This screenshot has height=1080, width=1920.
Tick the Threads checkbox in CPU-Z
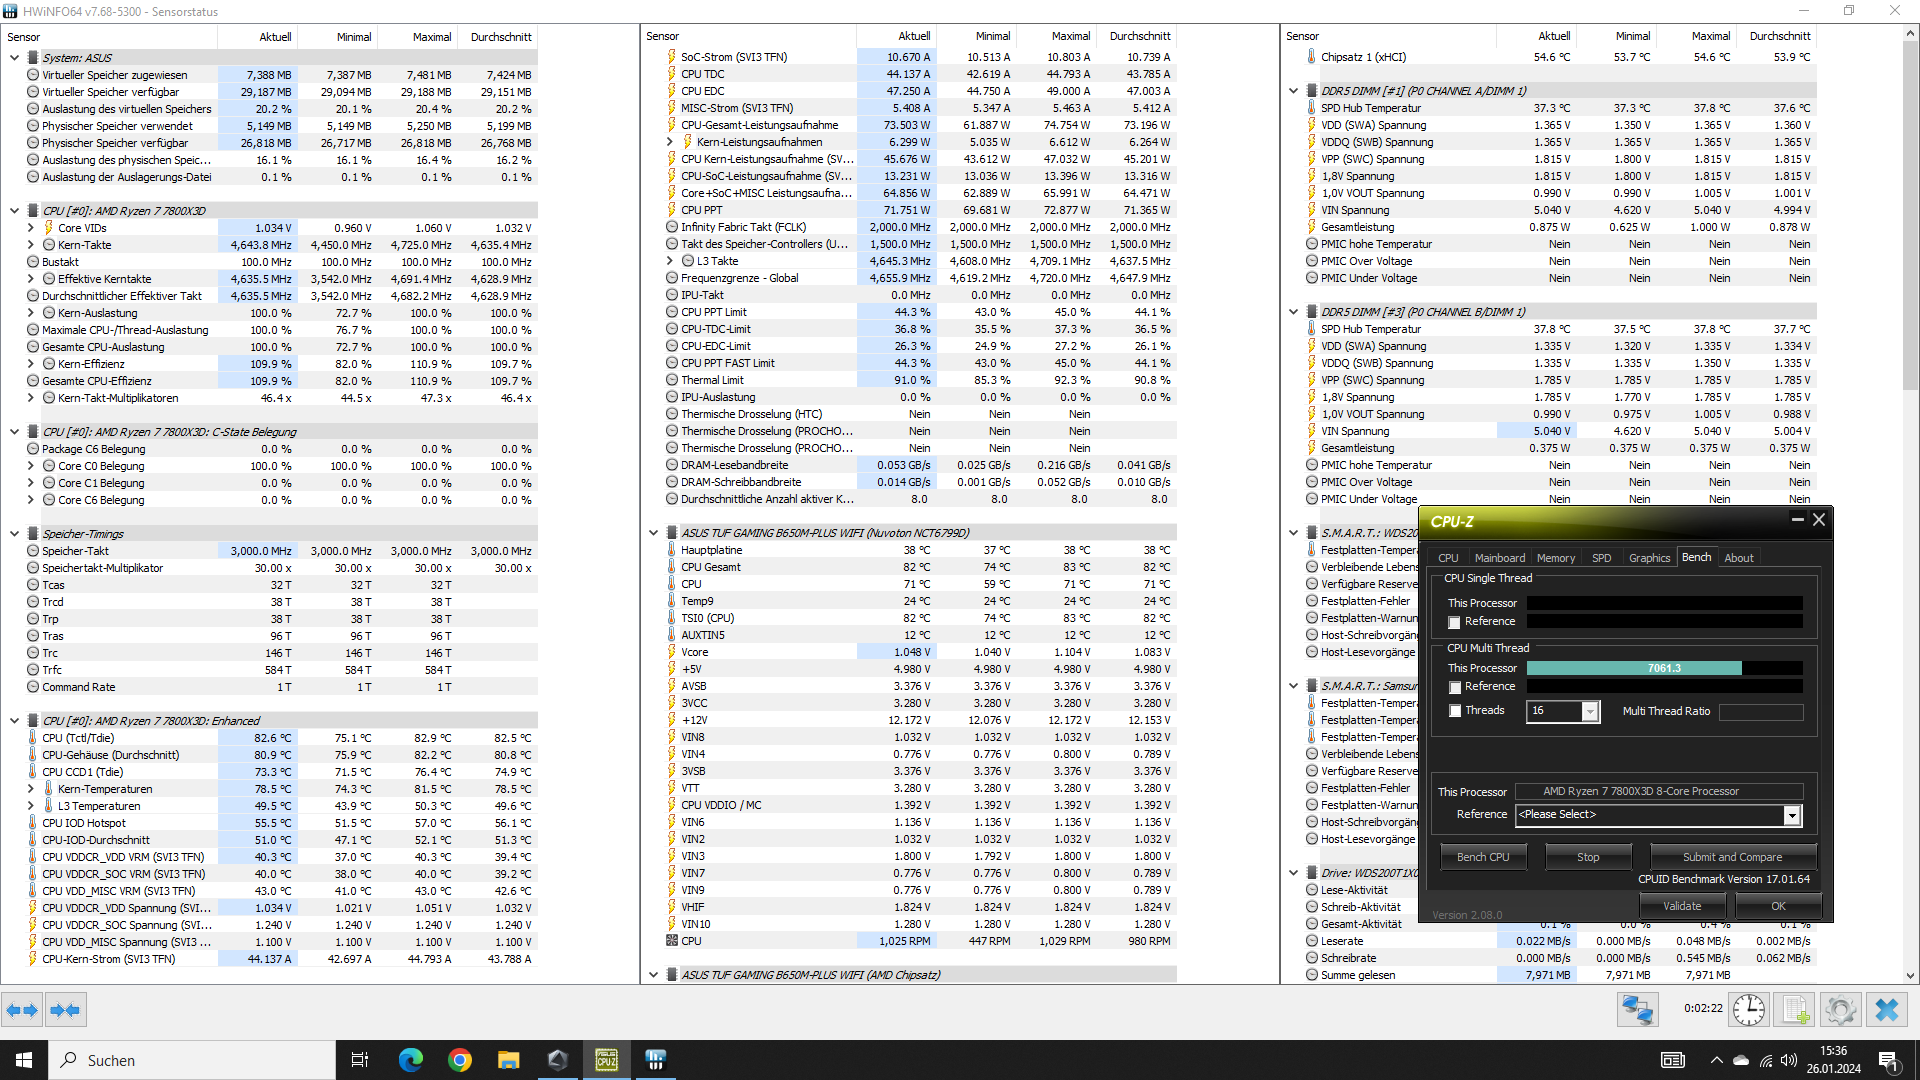click(1454, 711)
